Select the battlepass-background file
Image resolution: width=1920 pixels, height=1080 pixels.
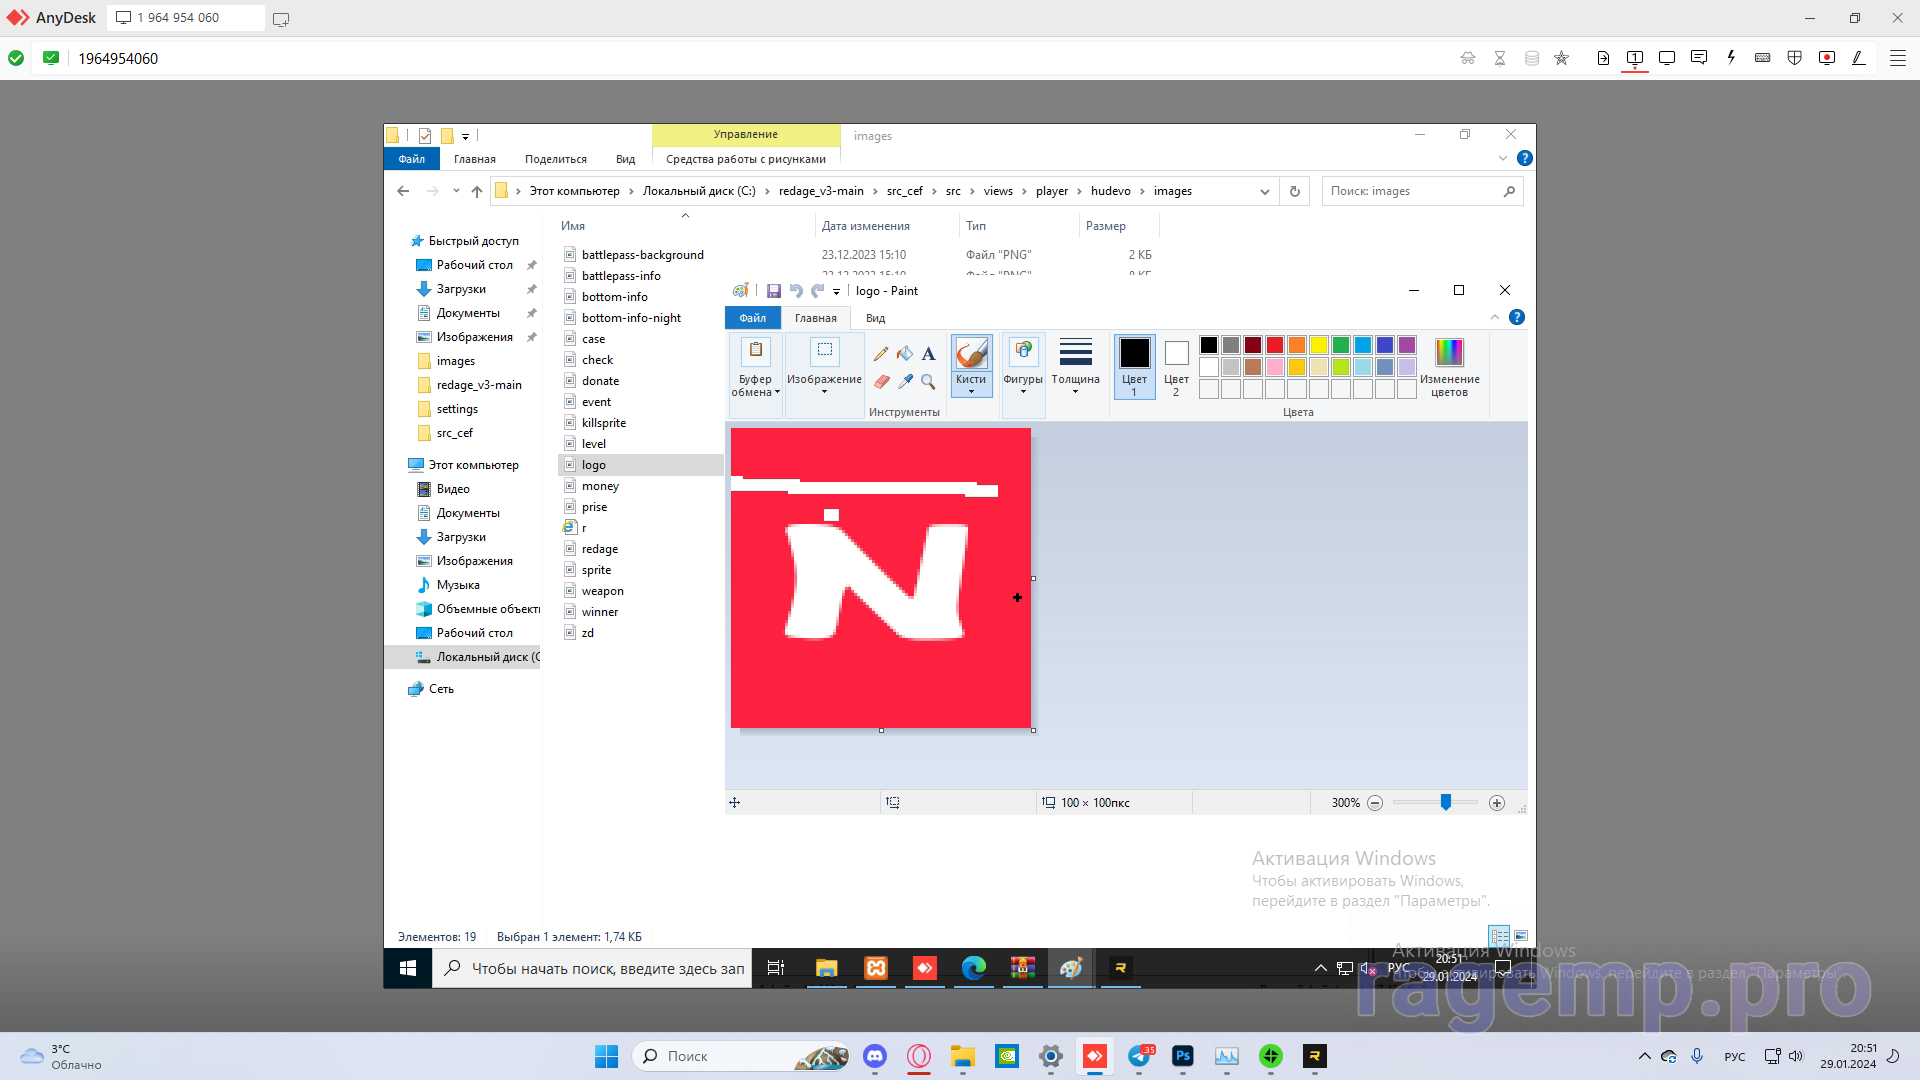642,255
